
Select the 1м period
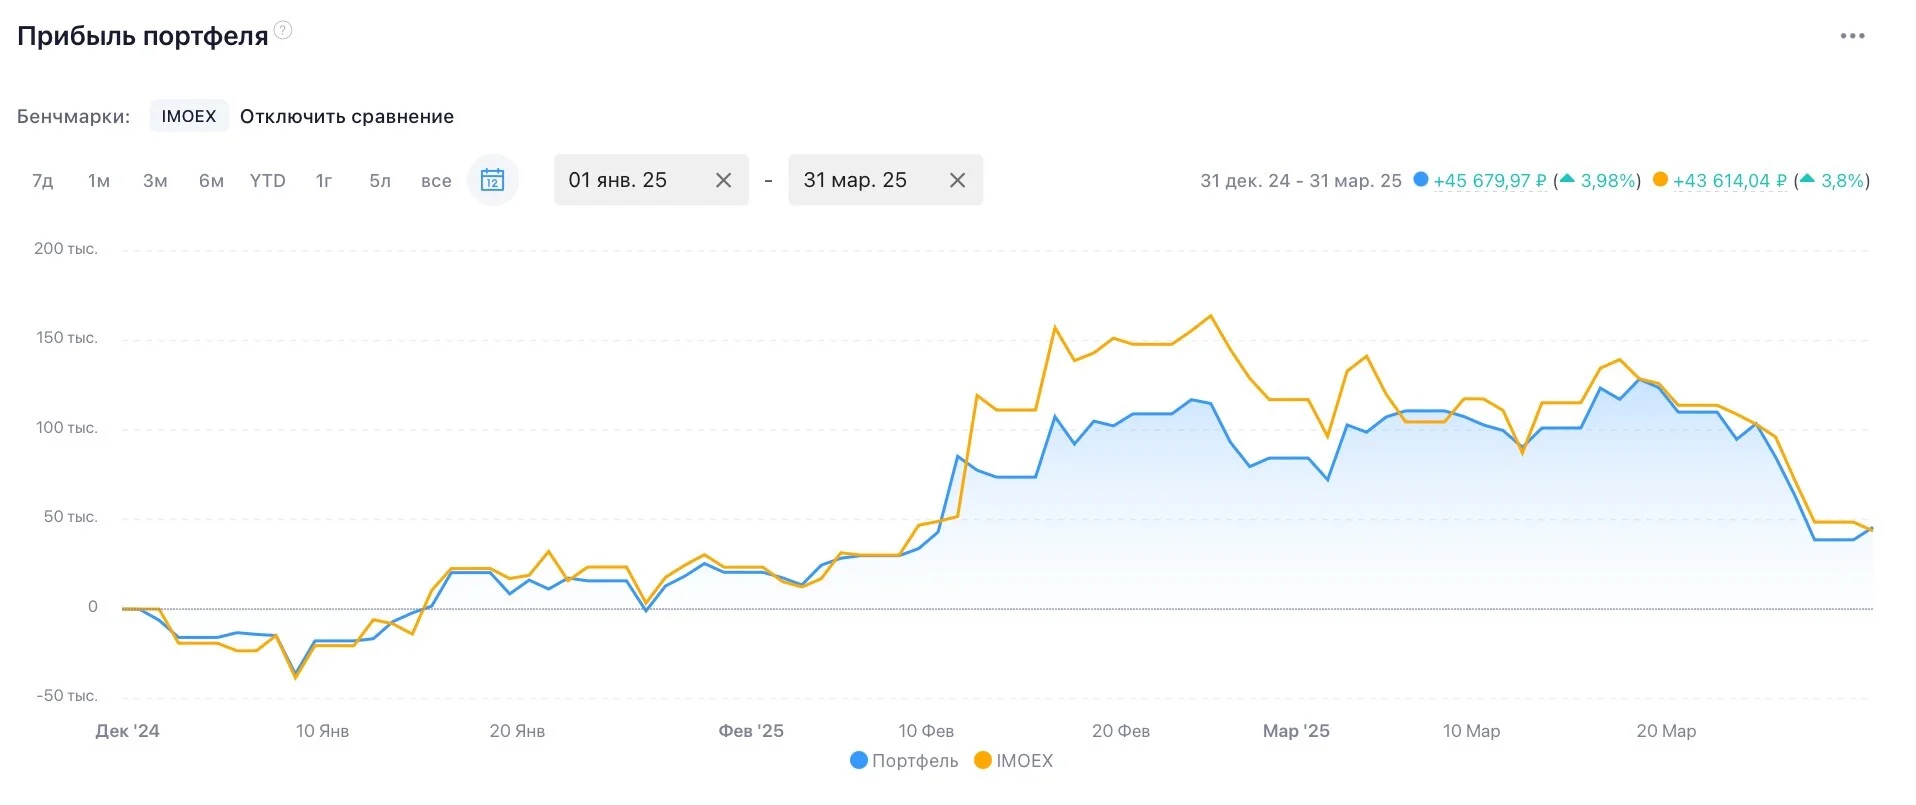[x=99, y=181]
